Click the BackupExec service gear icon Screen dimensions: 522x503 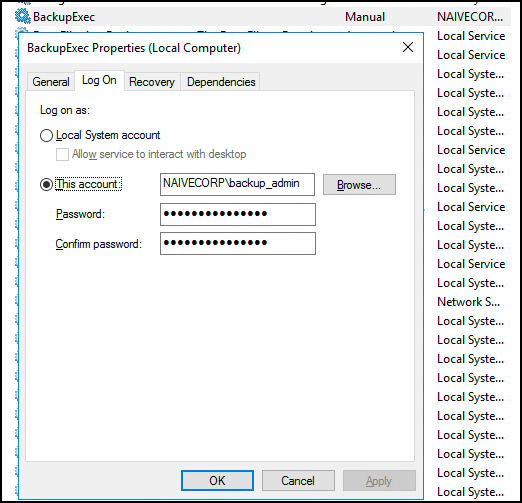(x=22, y=16)
